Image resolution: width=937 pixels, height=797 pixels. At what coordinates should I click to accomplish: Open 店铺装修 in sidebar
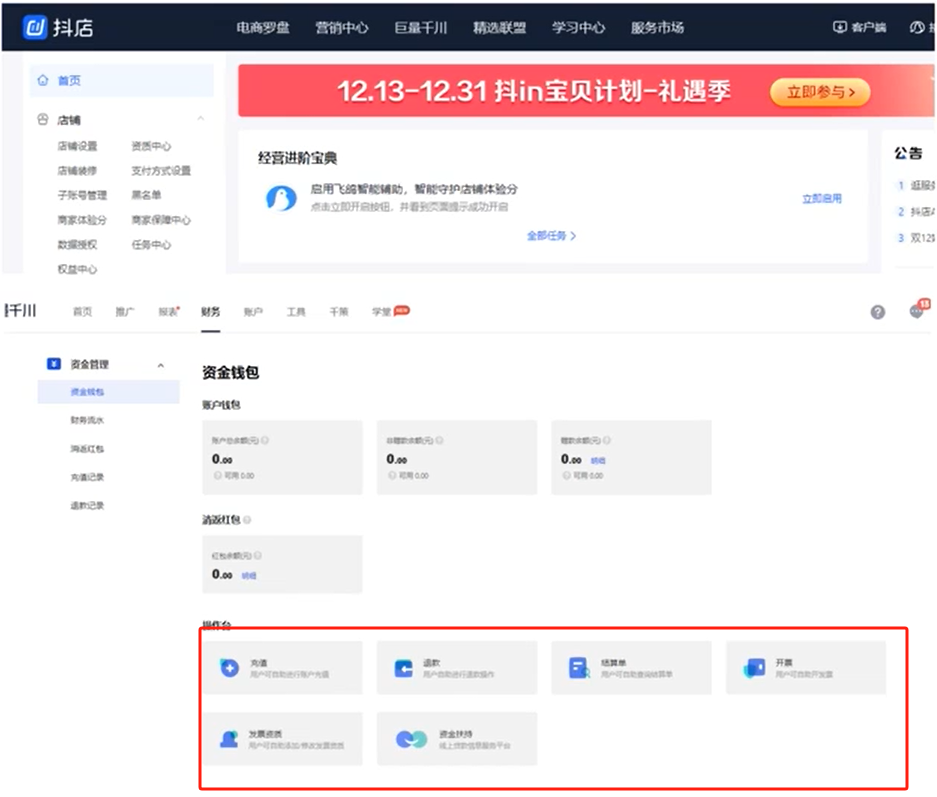77,170
